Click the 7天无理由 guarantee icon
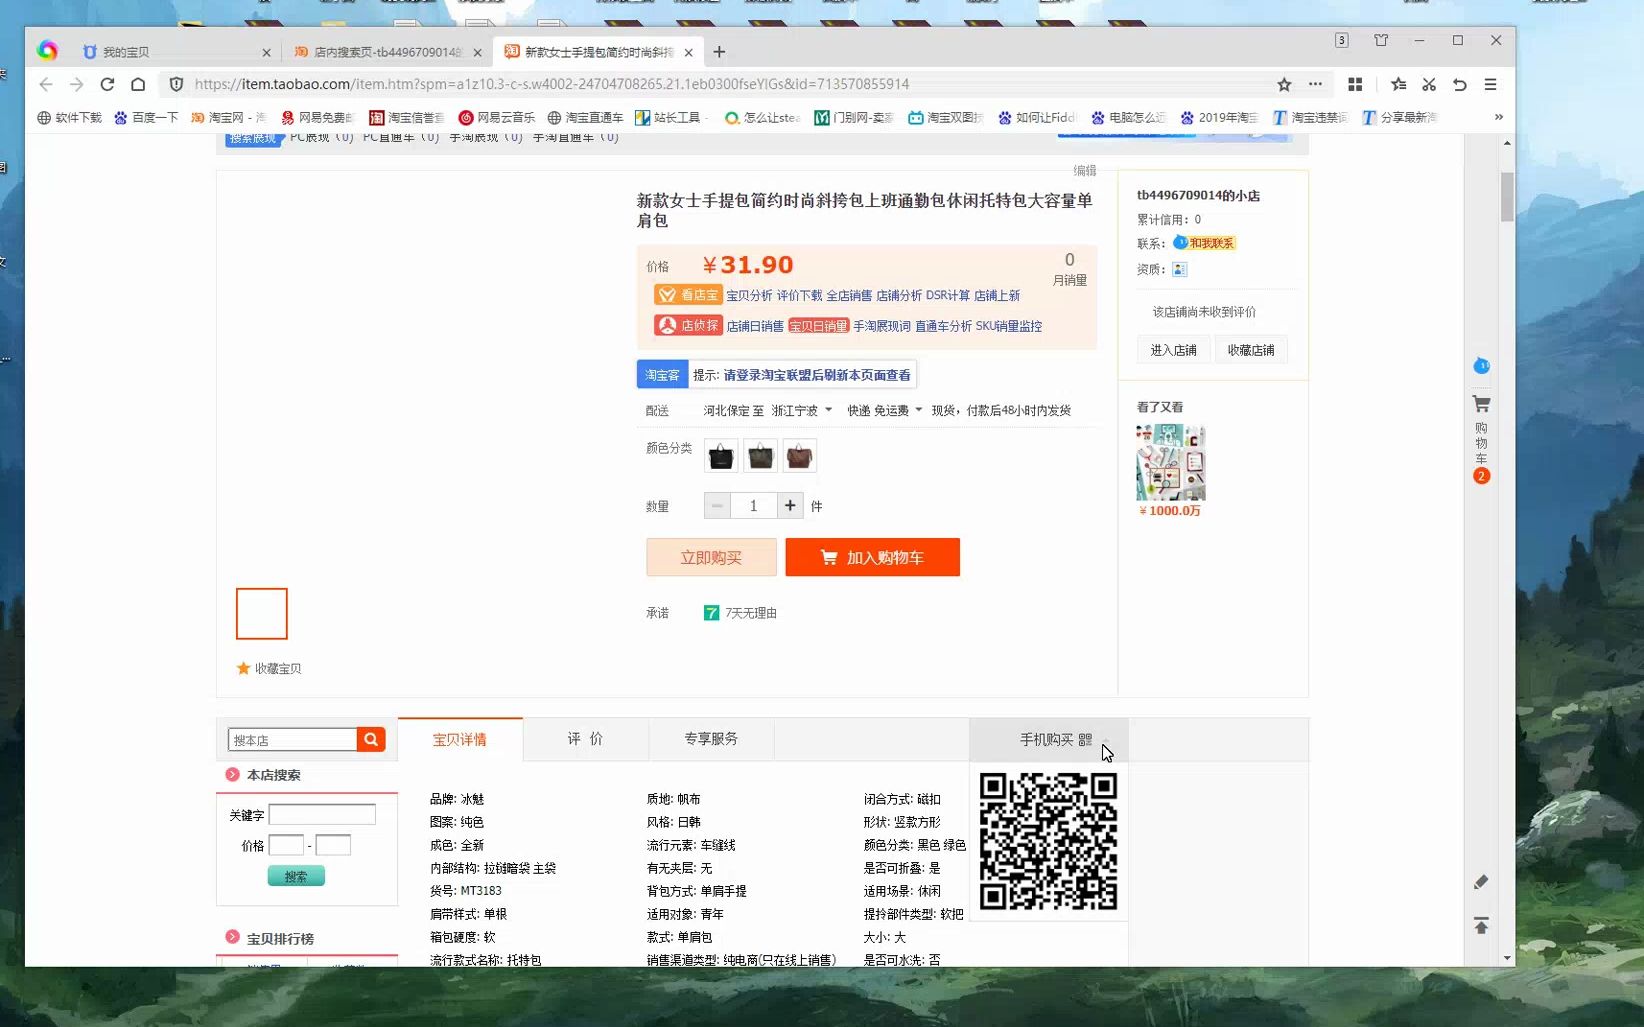 coord(711,612)
